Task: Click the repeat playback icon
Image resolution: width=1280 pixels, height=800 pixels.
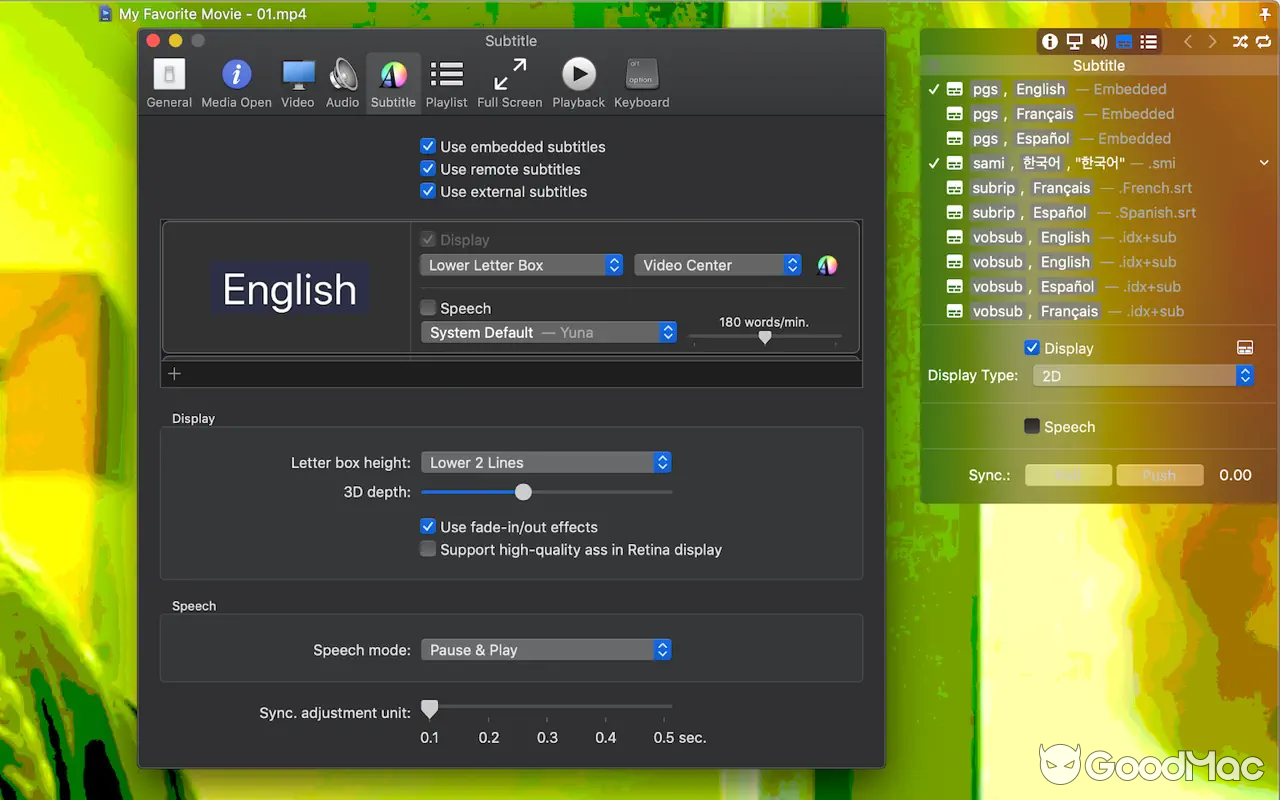Action: pyautogui.click(x=1262, y=41)
